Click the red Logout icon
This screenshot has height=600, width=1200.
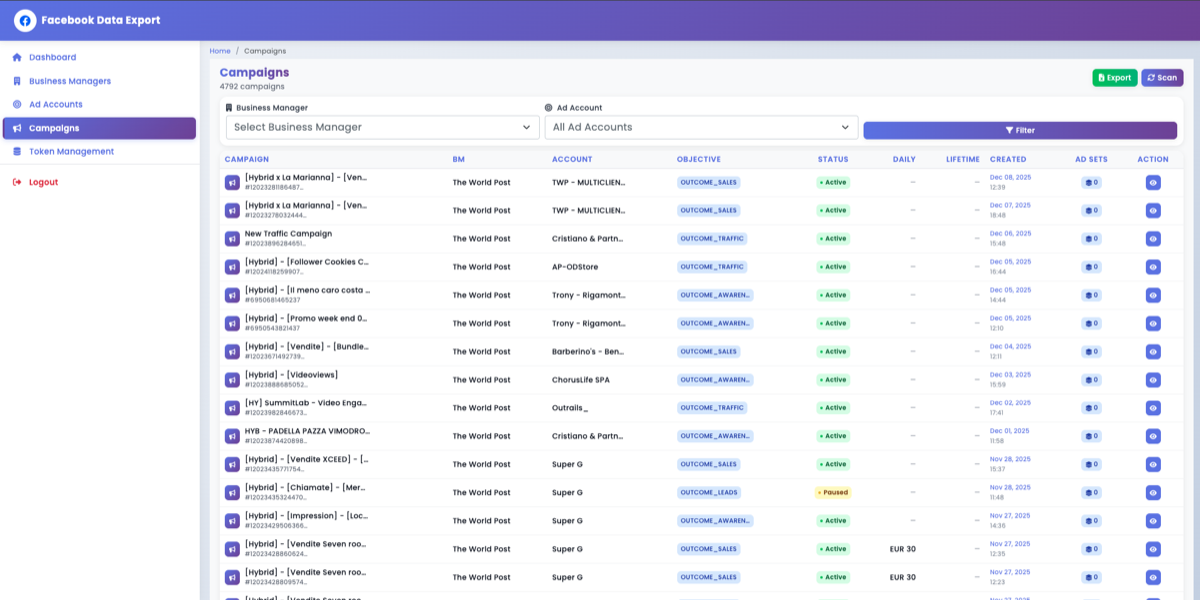coord(16,180)
